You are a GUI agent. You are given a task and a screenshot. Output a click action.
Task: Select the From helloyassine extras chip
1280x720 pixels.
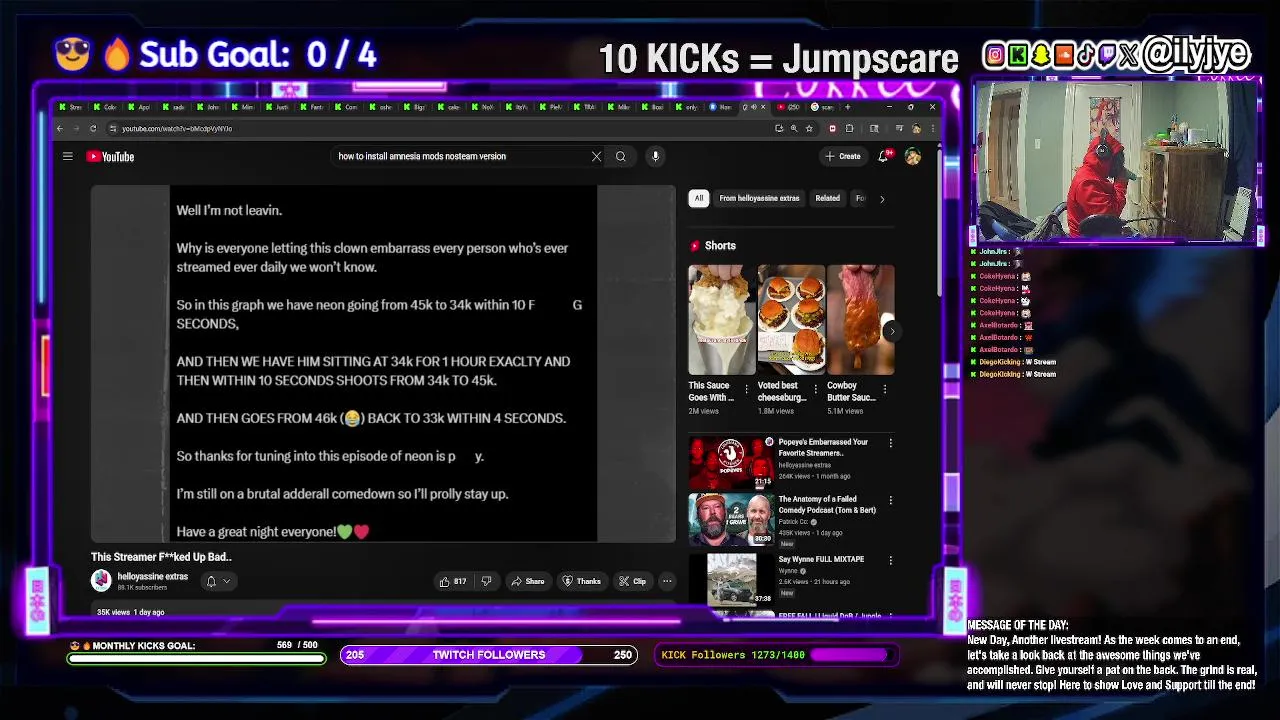(x=759, y=198)
